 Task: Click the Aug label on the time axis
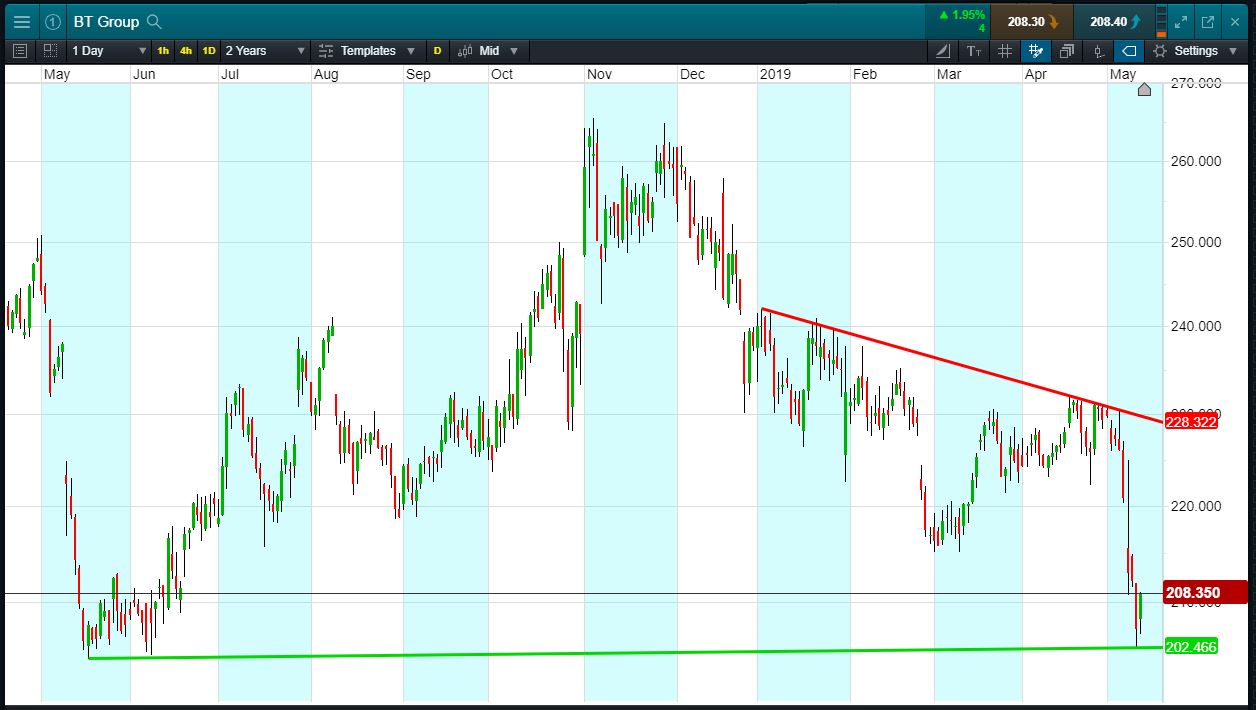[x=326, y=75]
